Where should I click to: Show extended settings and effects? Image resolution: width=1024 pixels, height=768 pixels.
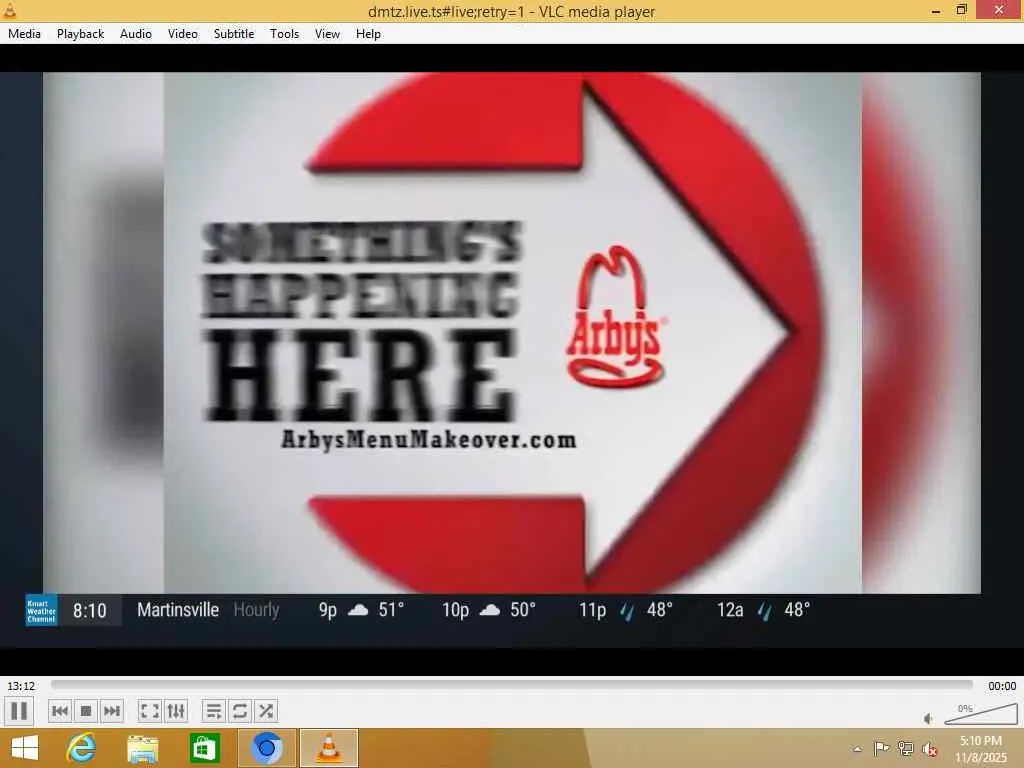[x=176, y=711]
